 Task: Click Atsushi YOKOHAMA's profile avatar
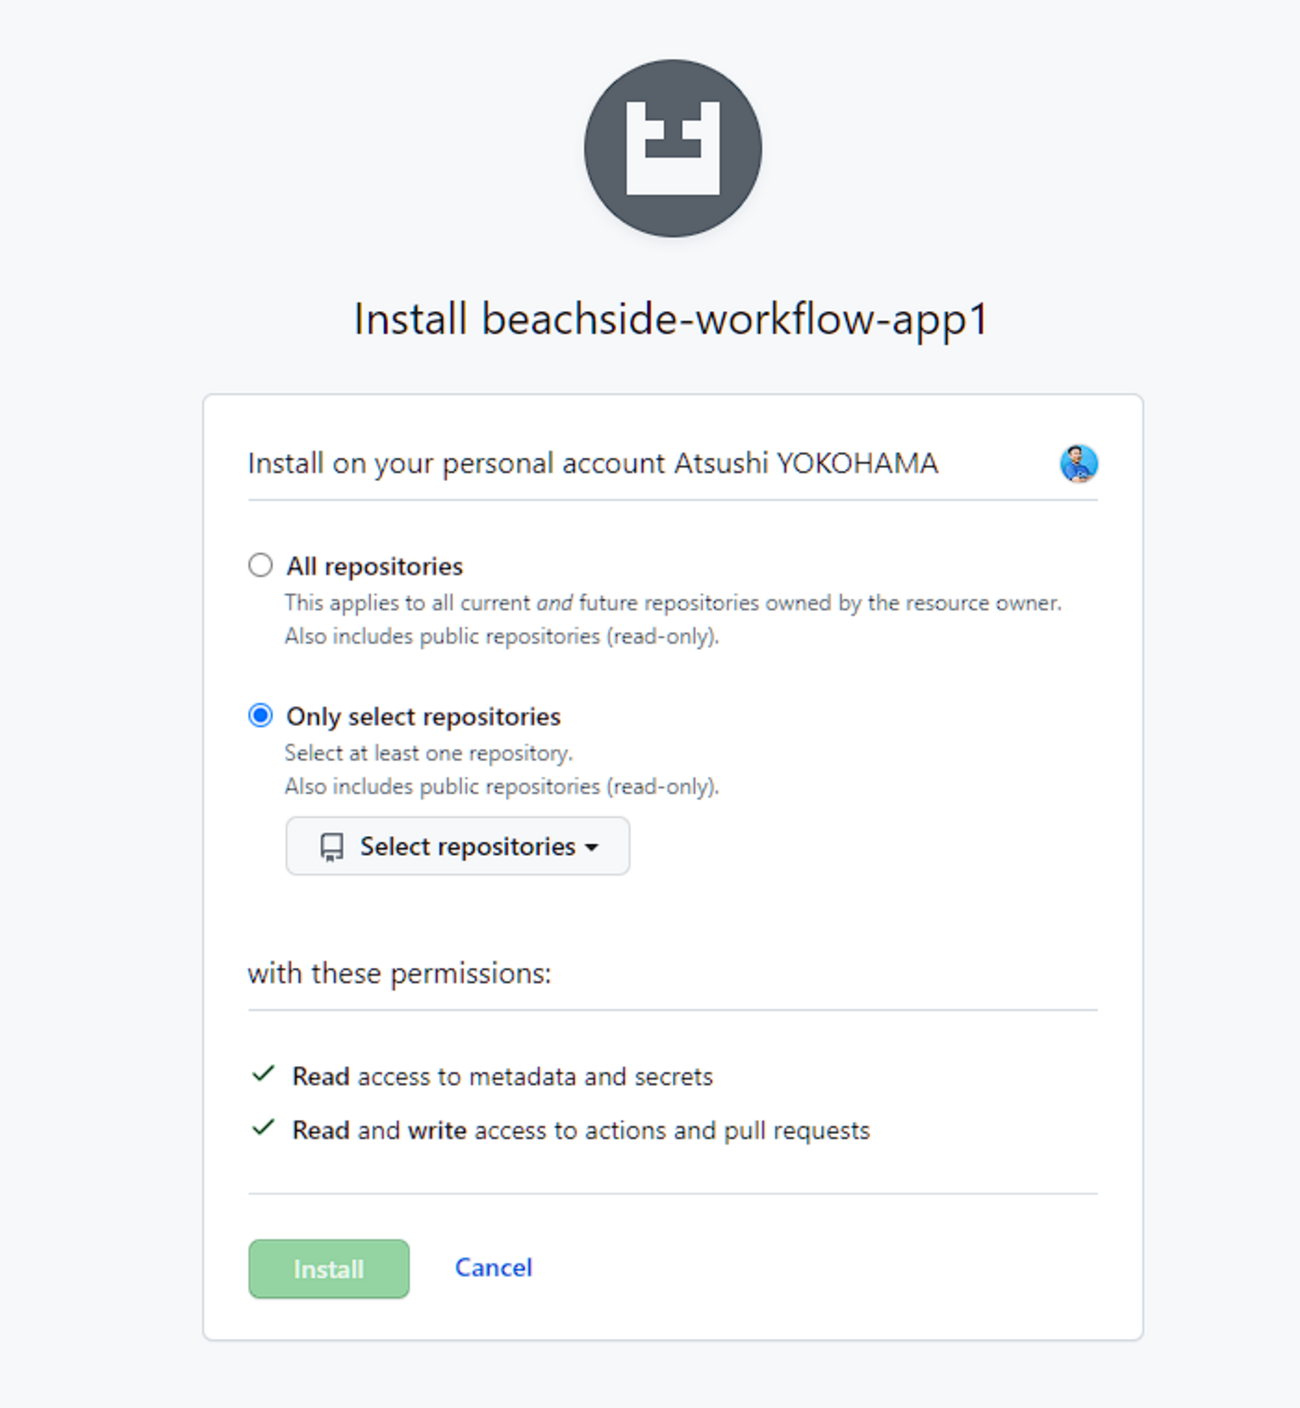[x=1078, y=463]
